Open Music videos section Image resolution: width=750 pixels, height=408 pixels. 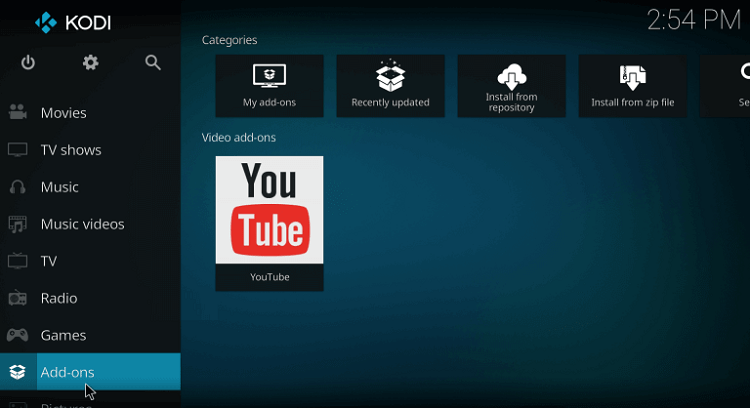82,224
